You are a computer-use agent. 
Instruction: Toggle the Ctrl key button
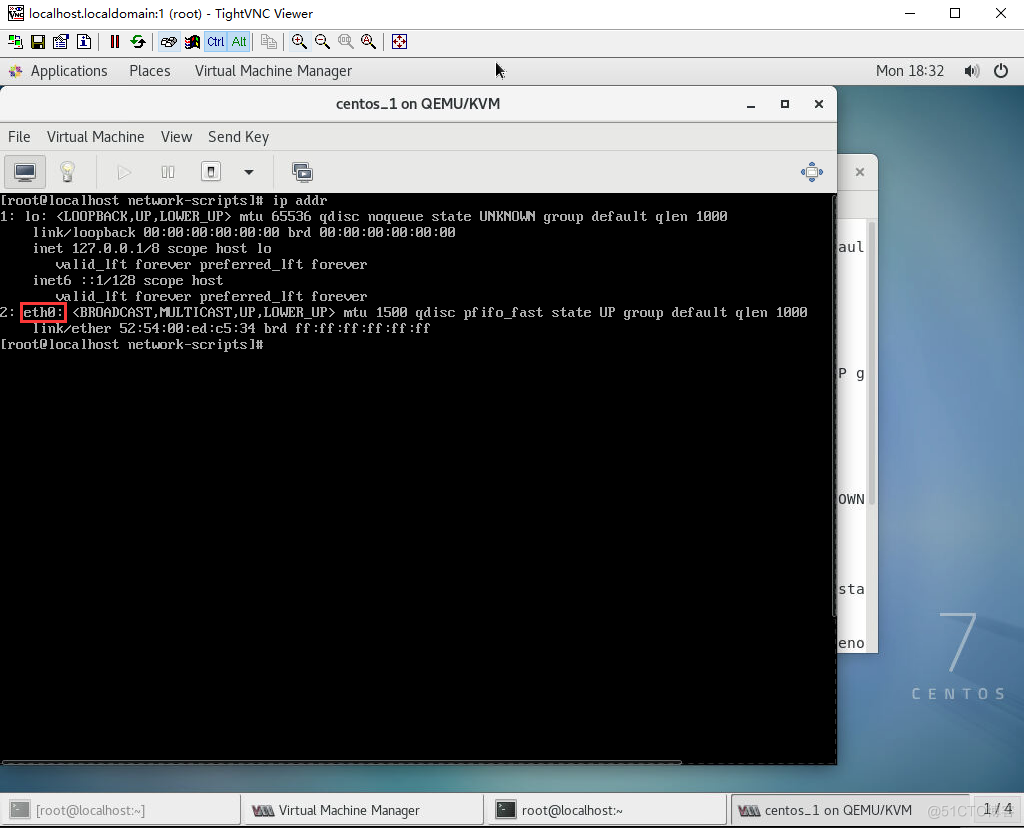tap(216, 42)
